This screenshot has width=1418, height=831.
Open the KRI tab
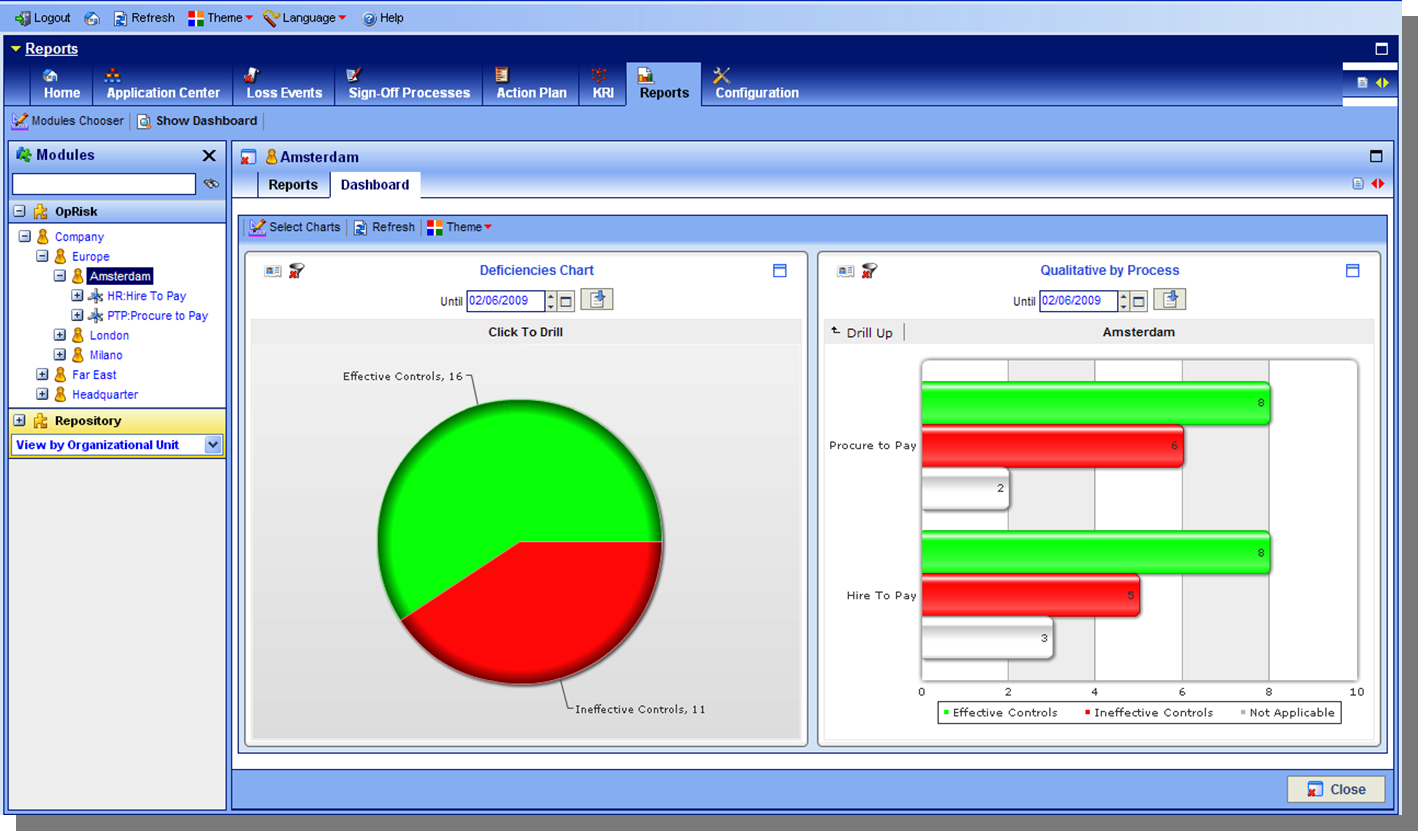click(x=602, y=85)
